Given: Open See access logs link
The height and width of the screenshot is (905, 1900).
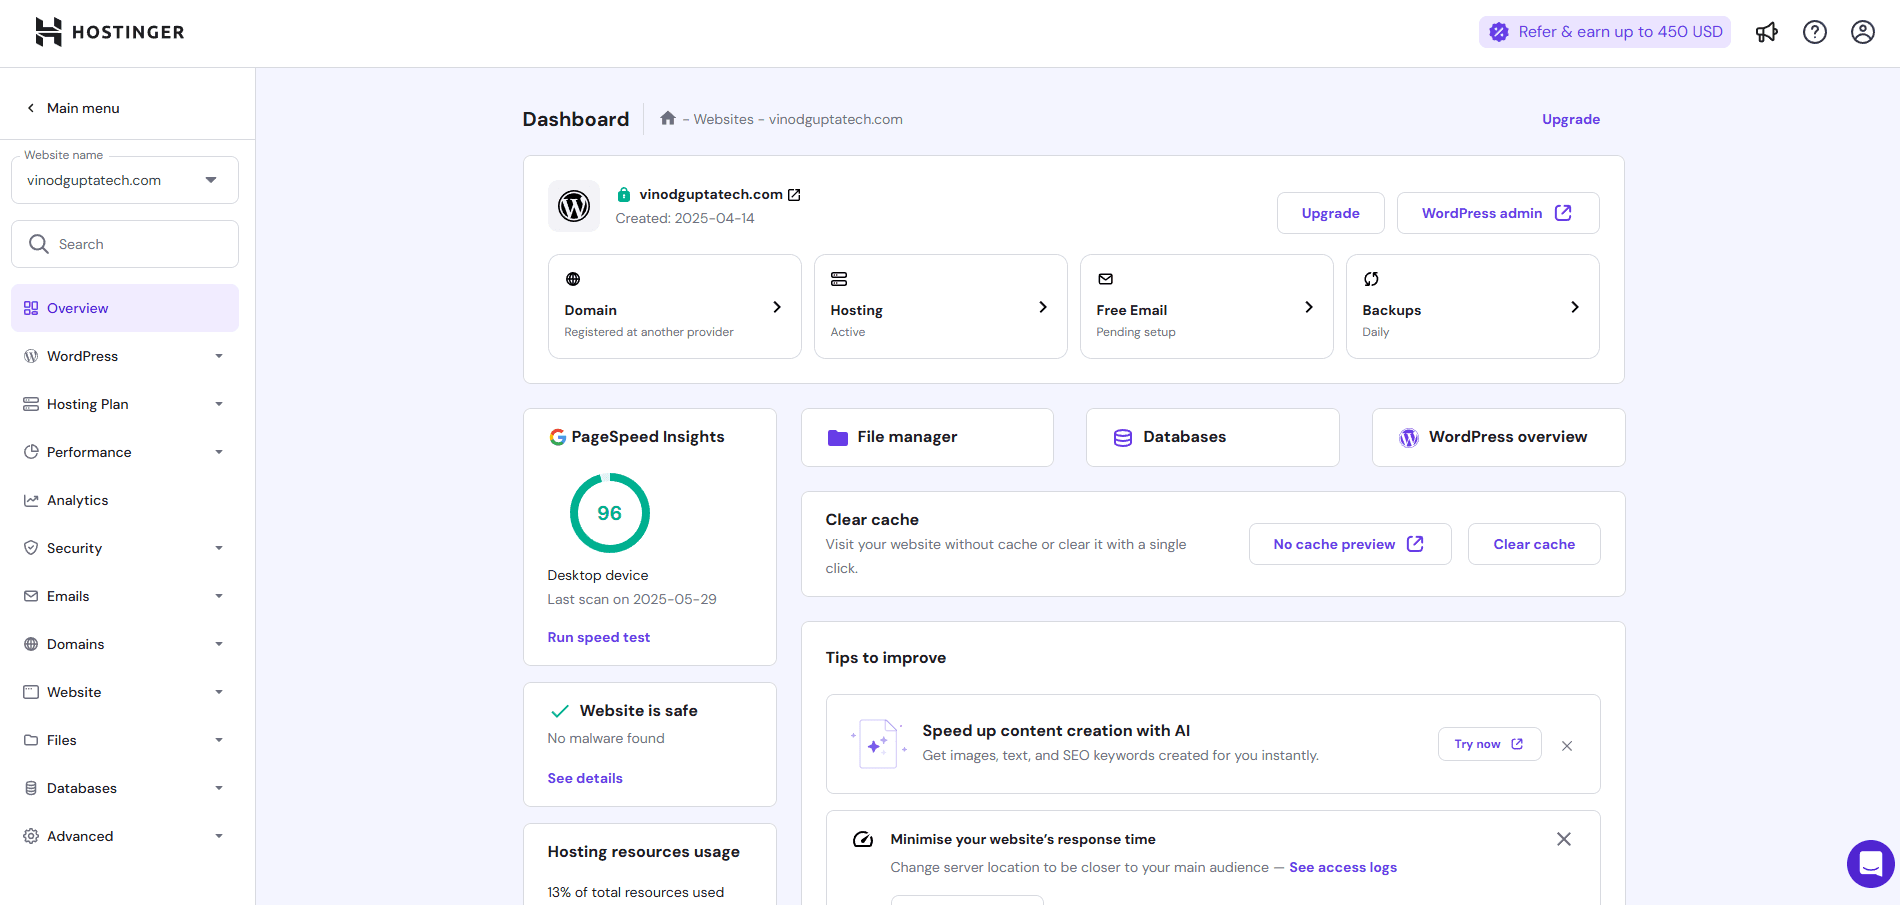Looking at the screenshot, I should point(1343,867).
